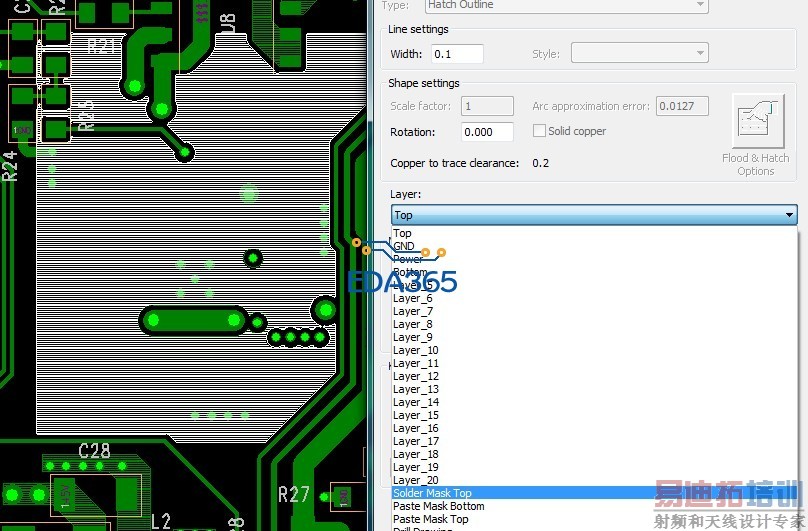This screenshot has height=531, width=808.
Task: Click the line Width input field
Action: (x=457, y=54)
